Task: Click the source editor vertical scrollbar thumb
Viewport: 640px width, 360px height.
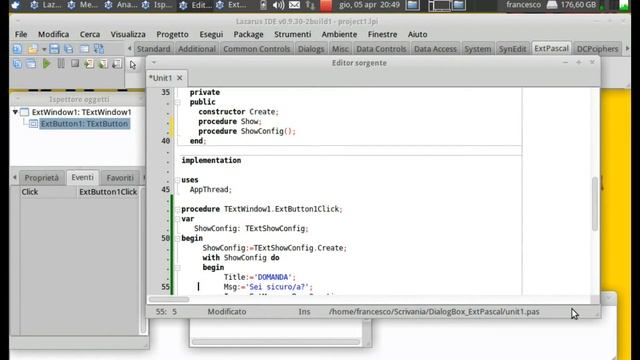Action: click(x=595, y=204)
